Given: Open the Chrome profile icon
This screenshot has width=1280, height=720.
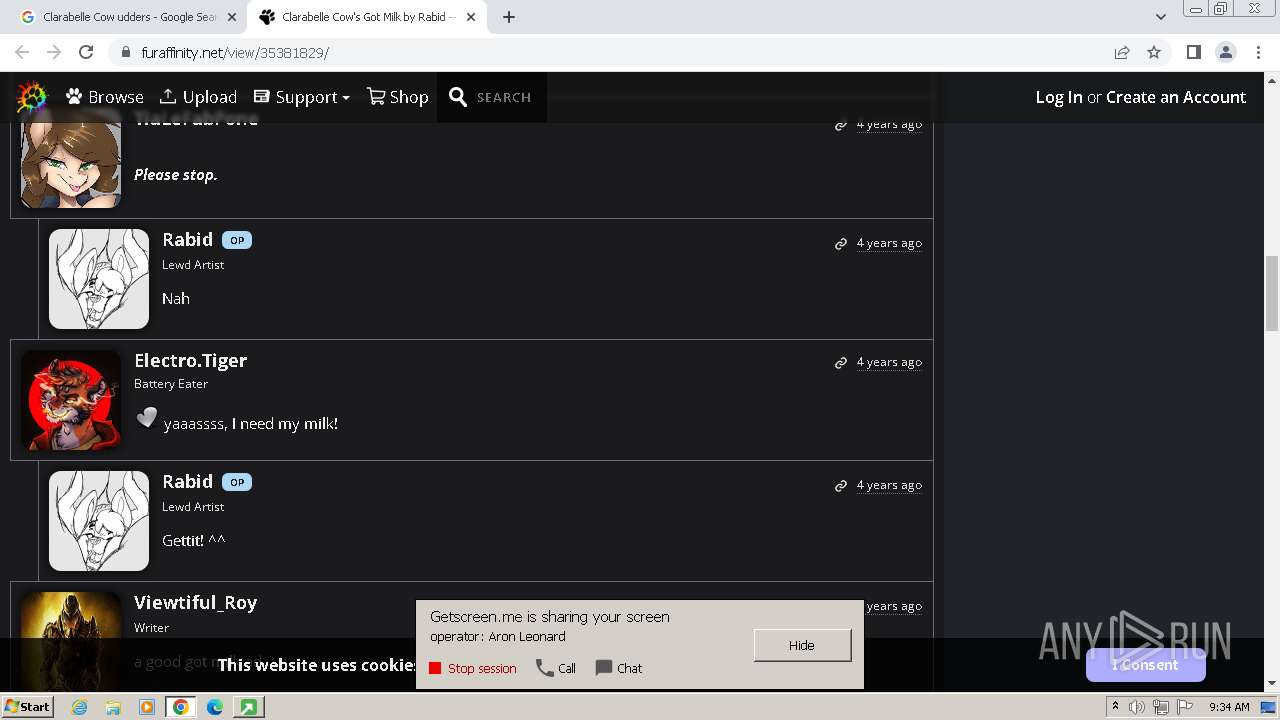Looking at the screenshot, I should click(1225, 52).
